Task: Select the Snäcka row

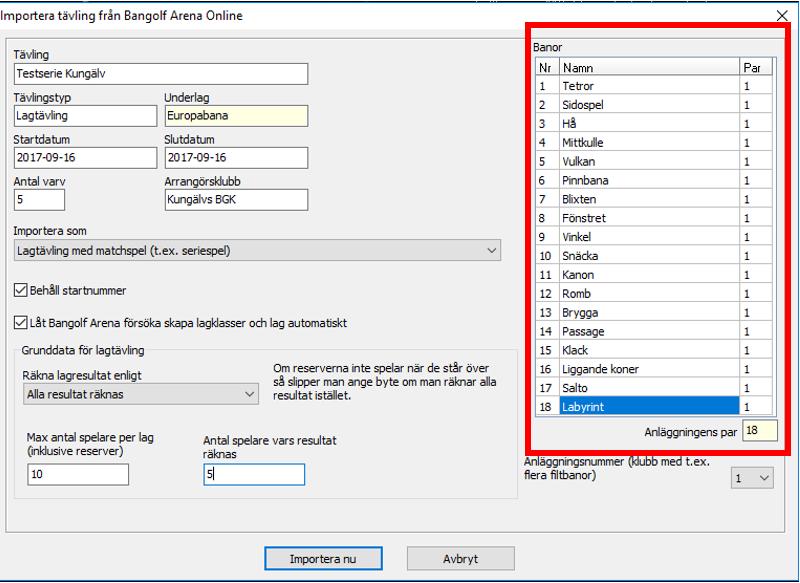Action: pyautogui.click(x=654, y=256)
